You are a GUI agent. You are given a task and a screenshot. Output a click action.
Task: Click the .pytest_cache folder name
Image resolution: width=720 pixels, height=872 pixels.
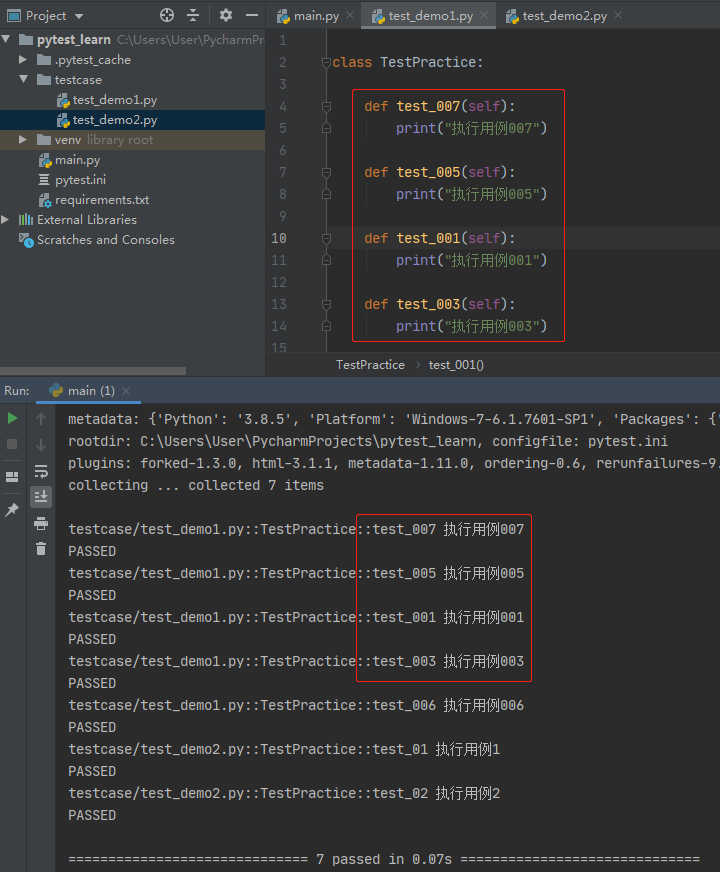point(92,60)
